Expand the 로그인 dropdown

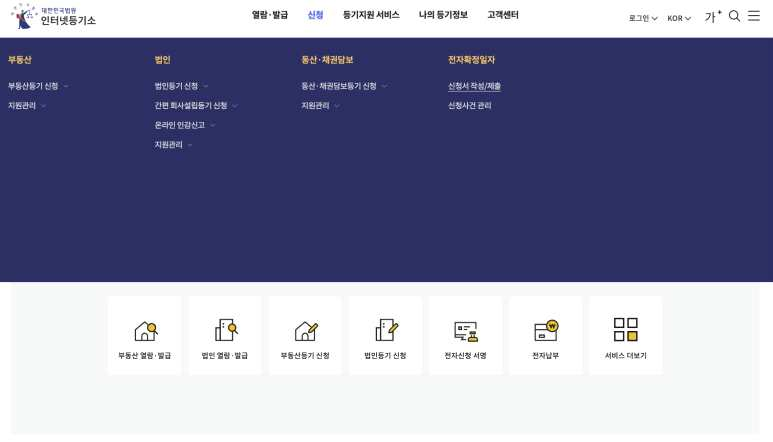643,18
